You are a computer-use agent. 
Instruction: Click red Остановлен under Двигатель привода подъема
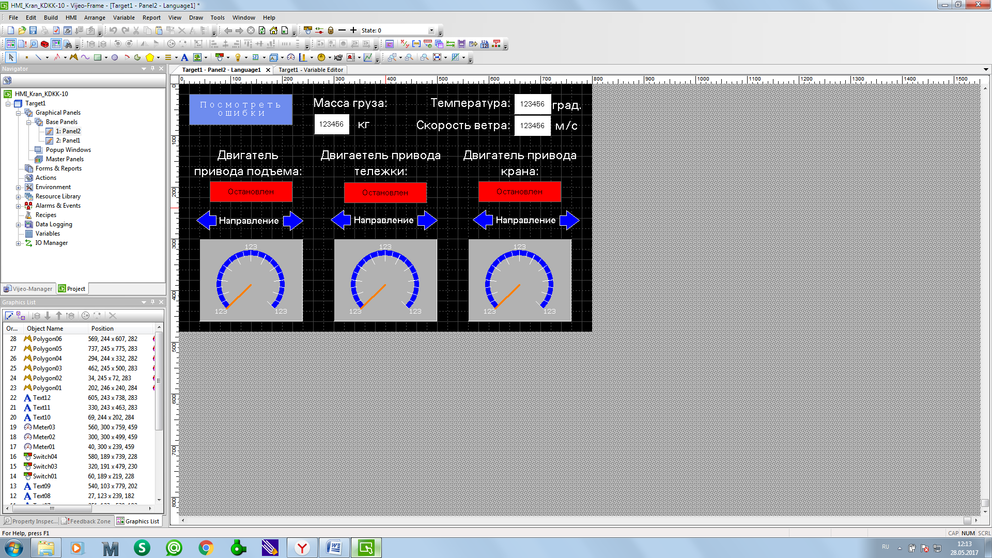pyautogui.click(x=251, y=191)
